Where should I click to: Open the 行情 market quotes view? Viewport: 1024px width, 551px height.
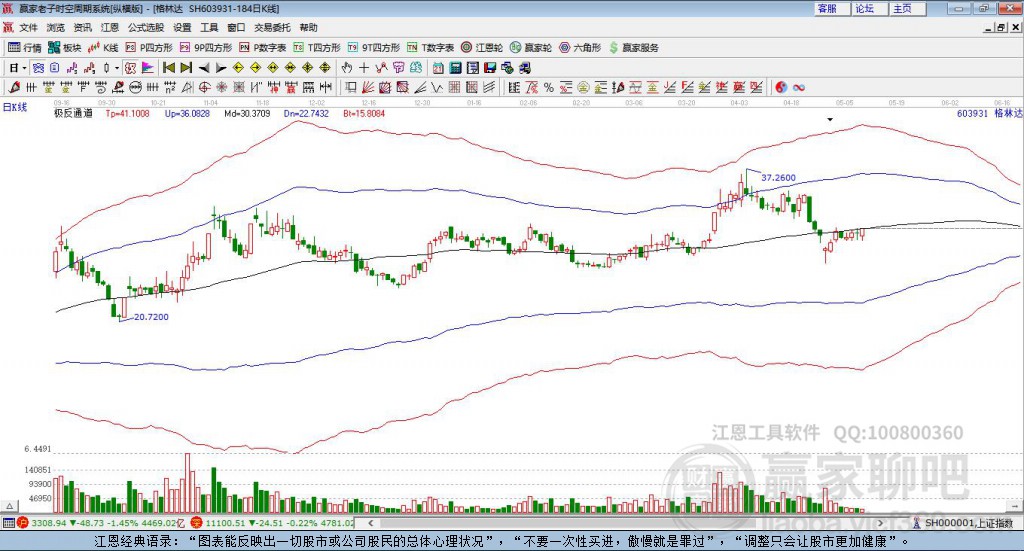tap(24, 48)
